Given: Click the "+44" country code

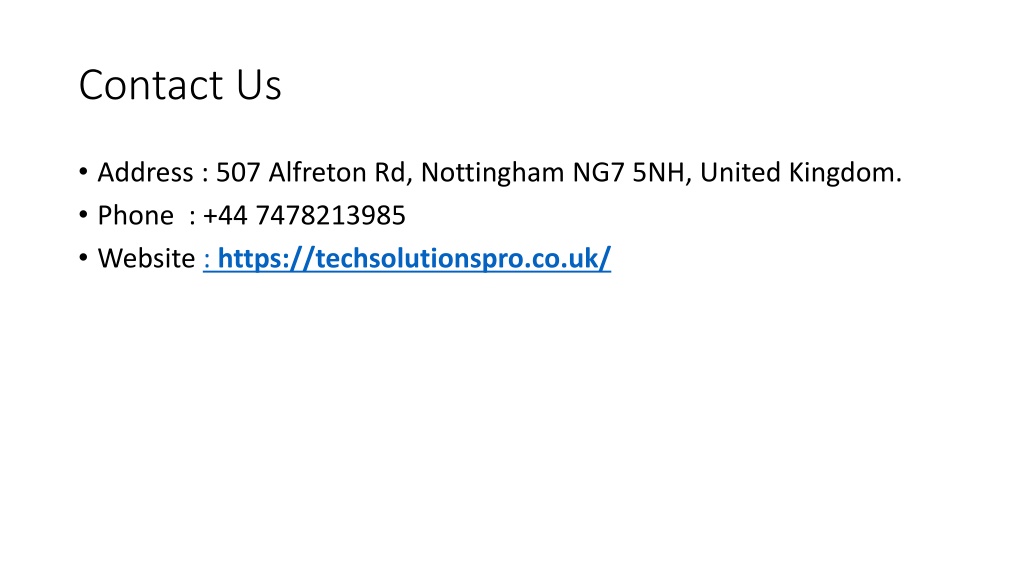Looking at the screenshot, I should [x=225, y=216].
